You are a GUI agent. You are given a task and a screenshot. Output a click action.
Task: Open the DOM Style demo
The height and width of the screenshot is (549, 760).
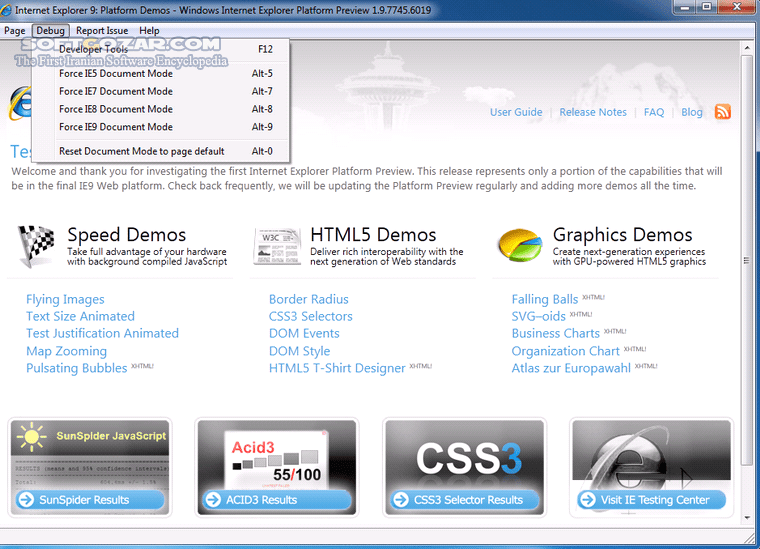pos(300,351)
